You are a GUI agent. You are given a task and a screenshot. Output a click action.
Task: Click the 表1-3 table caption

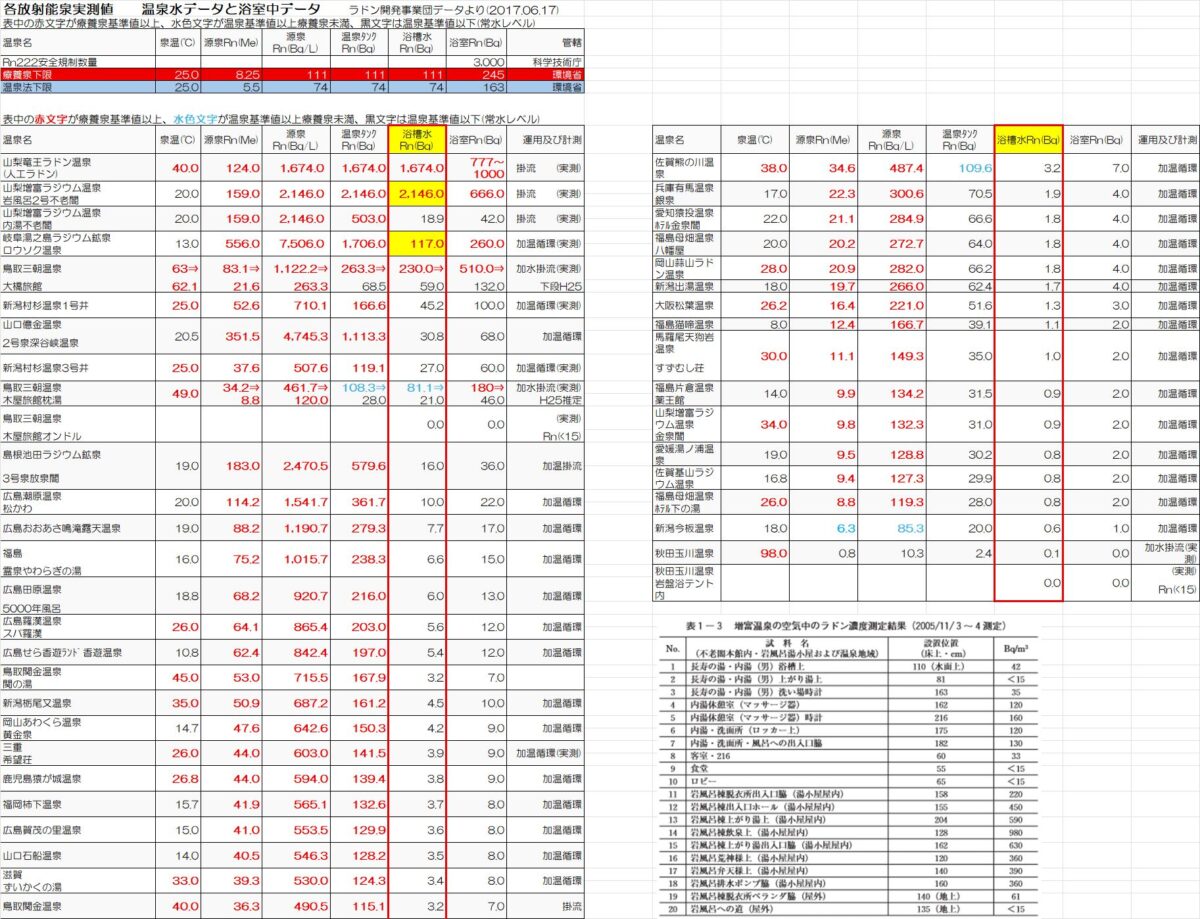pos(847,626)
